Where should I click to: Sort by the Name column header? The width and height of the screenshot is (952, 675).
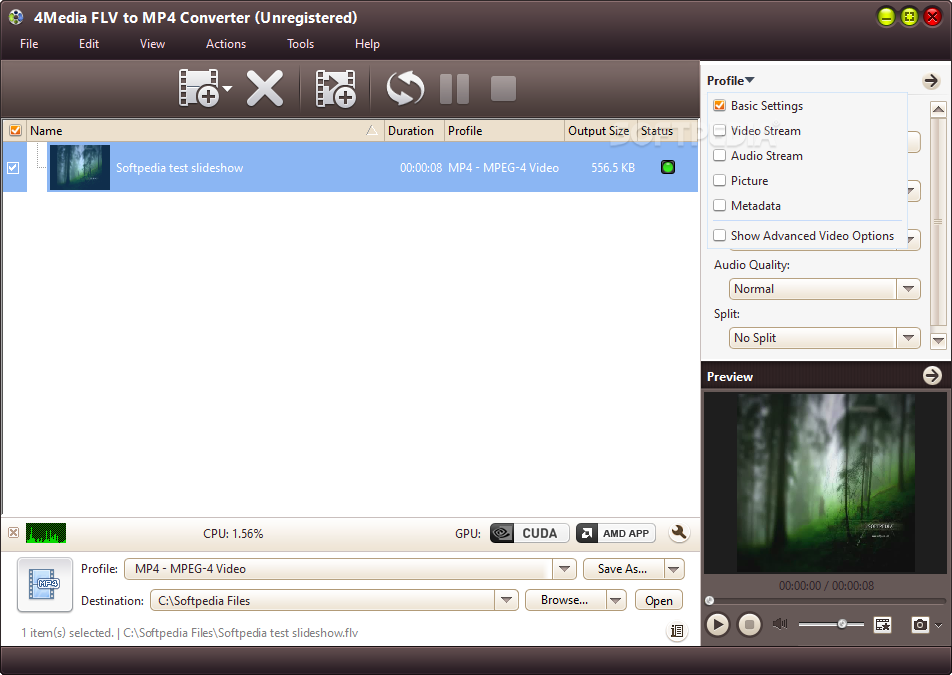pos(205,131)
